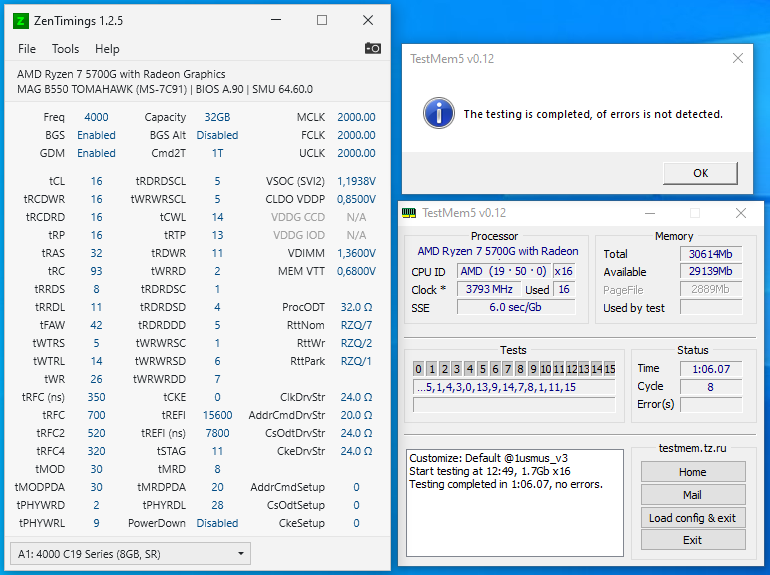
Task: Minimize the ZenTimings window
Action: pyautogui.click(x=276, y=20)
